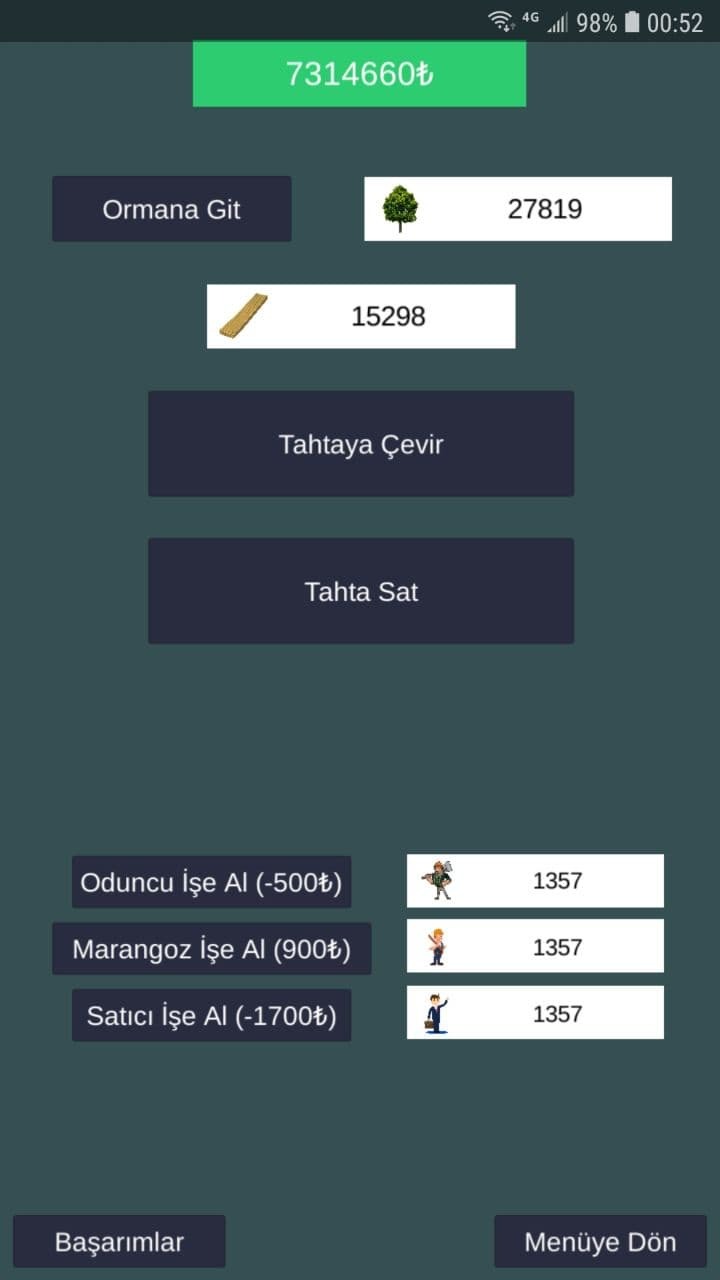Hire a carpenter via Marangoz İşe Al

tap(210, 948)
